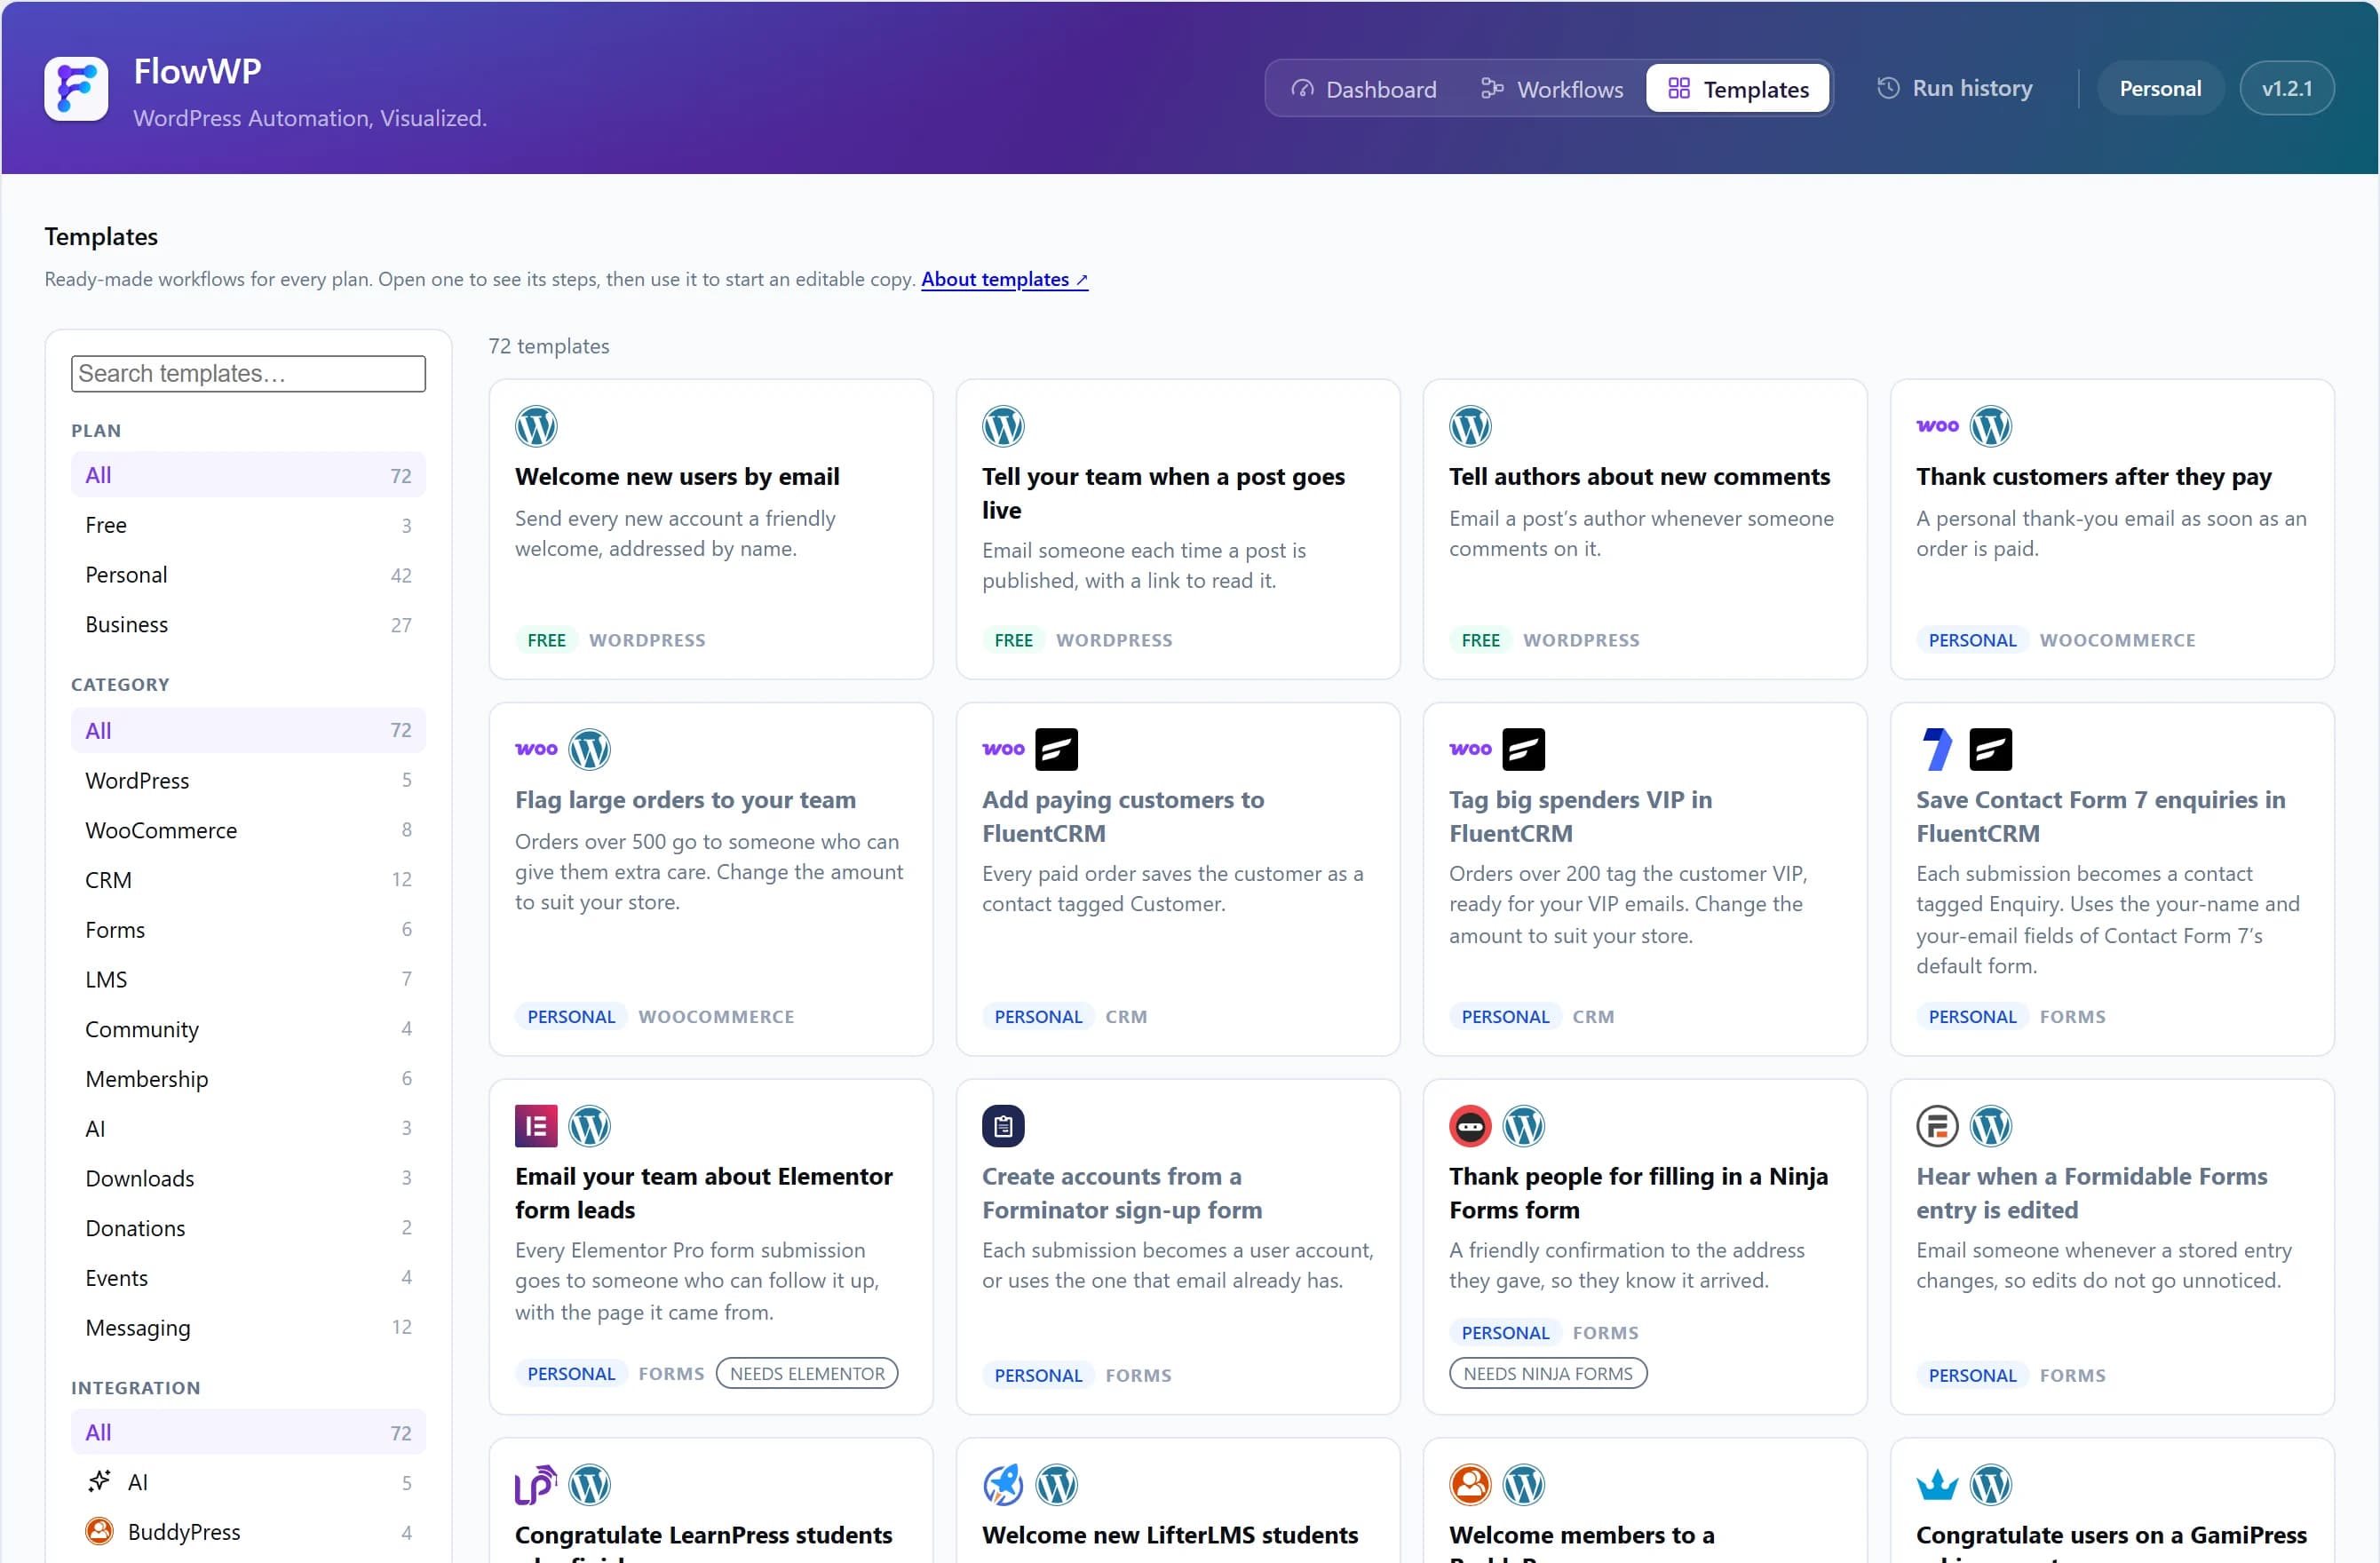2380x1563 pixels.
Task: Select LMS category filter
Action: 248,979
